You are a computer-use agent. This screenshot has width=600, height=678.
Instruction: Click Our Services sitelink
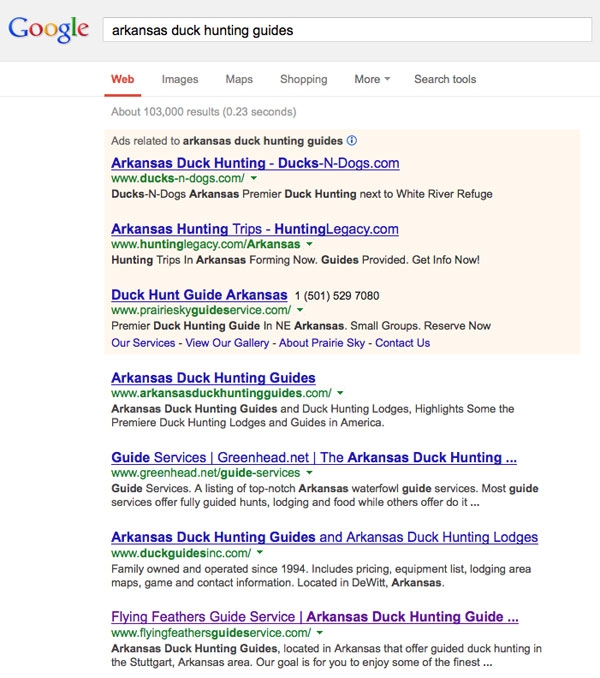tap(143, 343)
